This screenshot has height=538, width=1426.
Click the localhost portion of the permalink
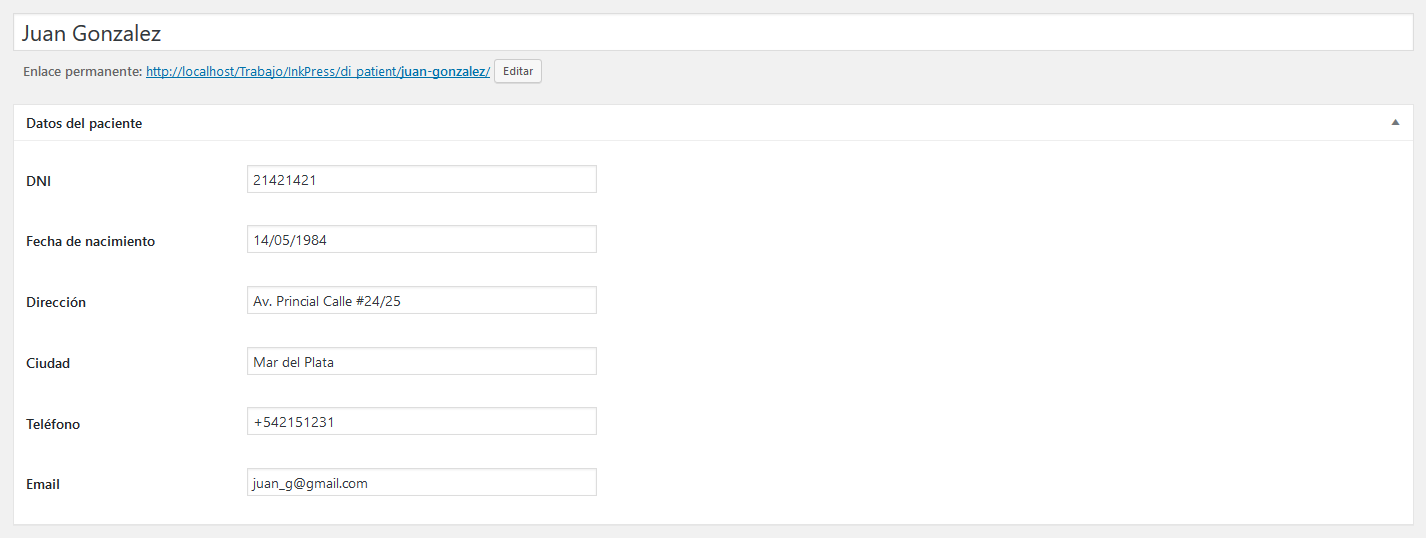pyautogui.click(x=206, y=72)
